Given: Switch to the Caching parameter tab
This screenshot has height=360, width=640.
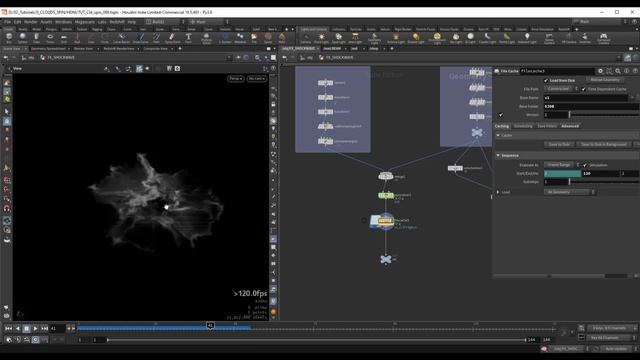Looking at the screenshot, I should tap(502, 126).
